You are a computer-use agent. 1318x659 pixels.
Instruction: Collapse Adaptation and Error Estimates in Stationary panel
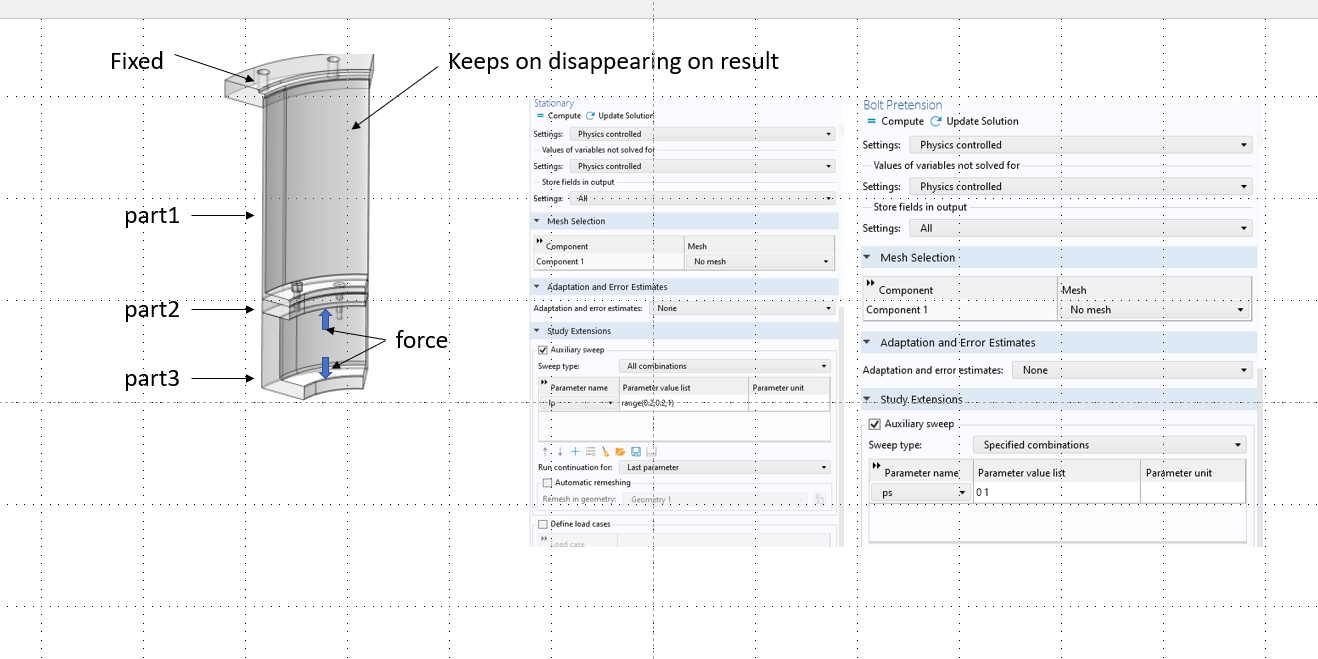click(537, 287)
